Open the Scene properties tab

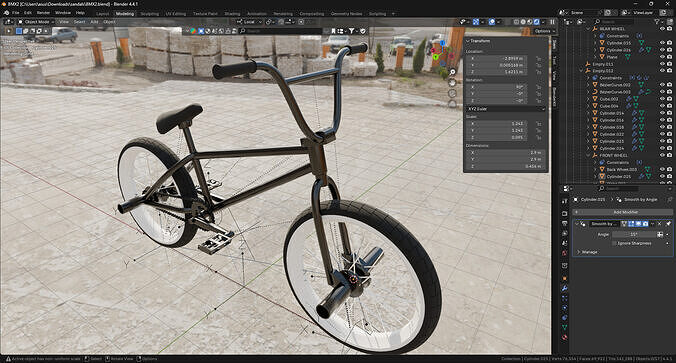[564, 243]
